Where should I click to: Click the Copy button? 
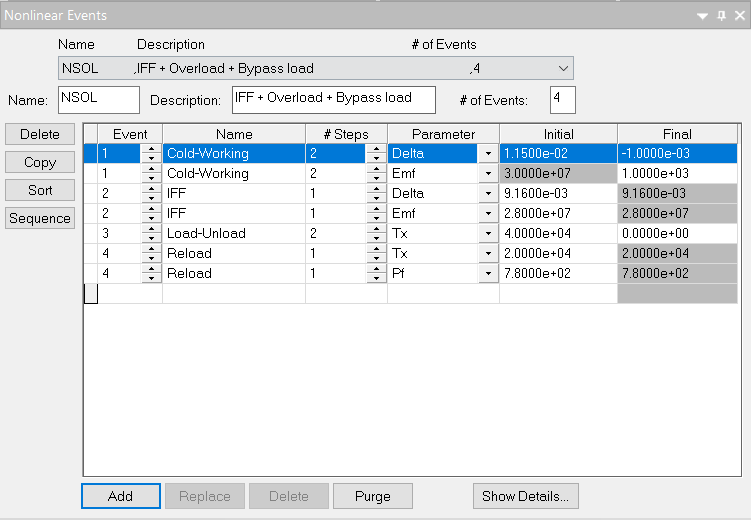click(40, 162)
